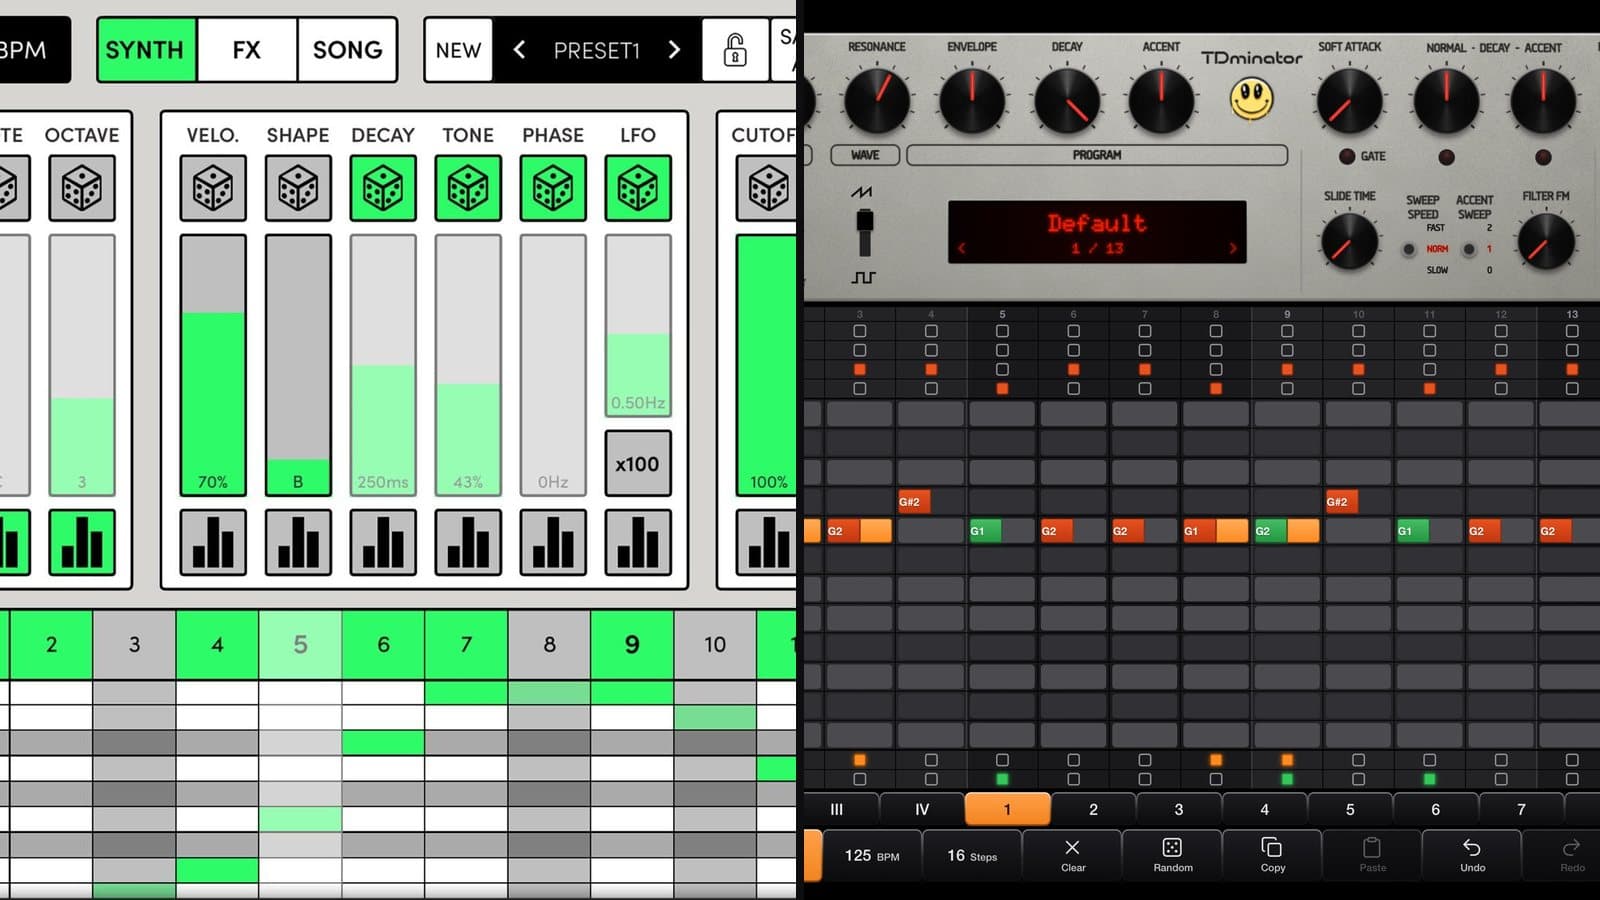1600x900 pixels.
Task: Switch to the SYNTH tab
Action: (147, 50)
